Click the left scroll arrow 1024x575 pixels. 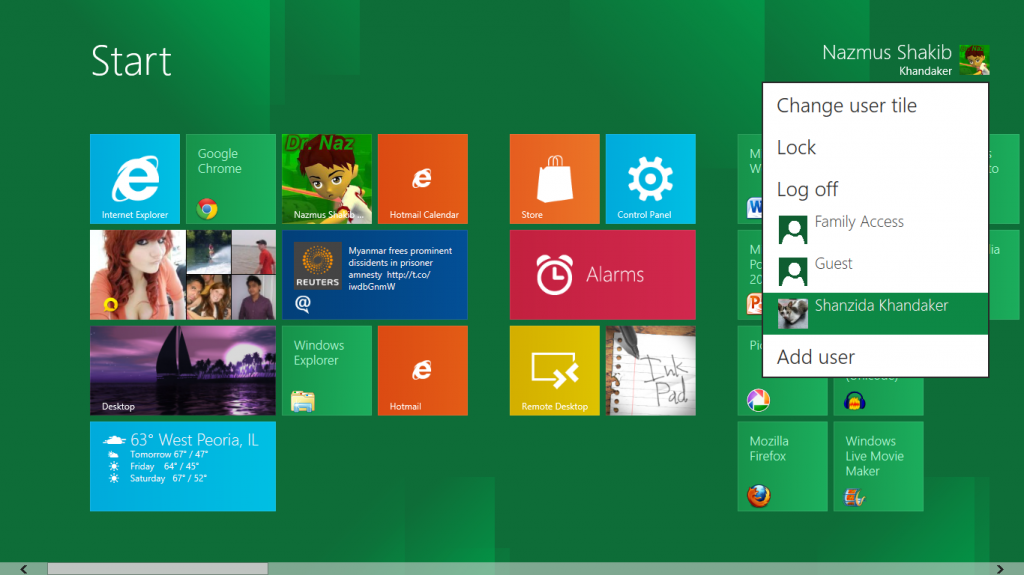[x=24, y=569]
